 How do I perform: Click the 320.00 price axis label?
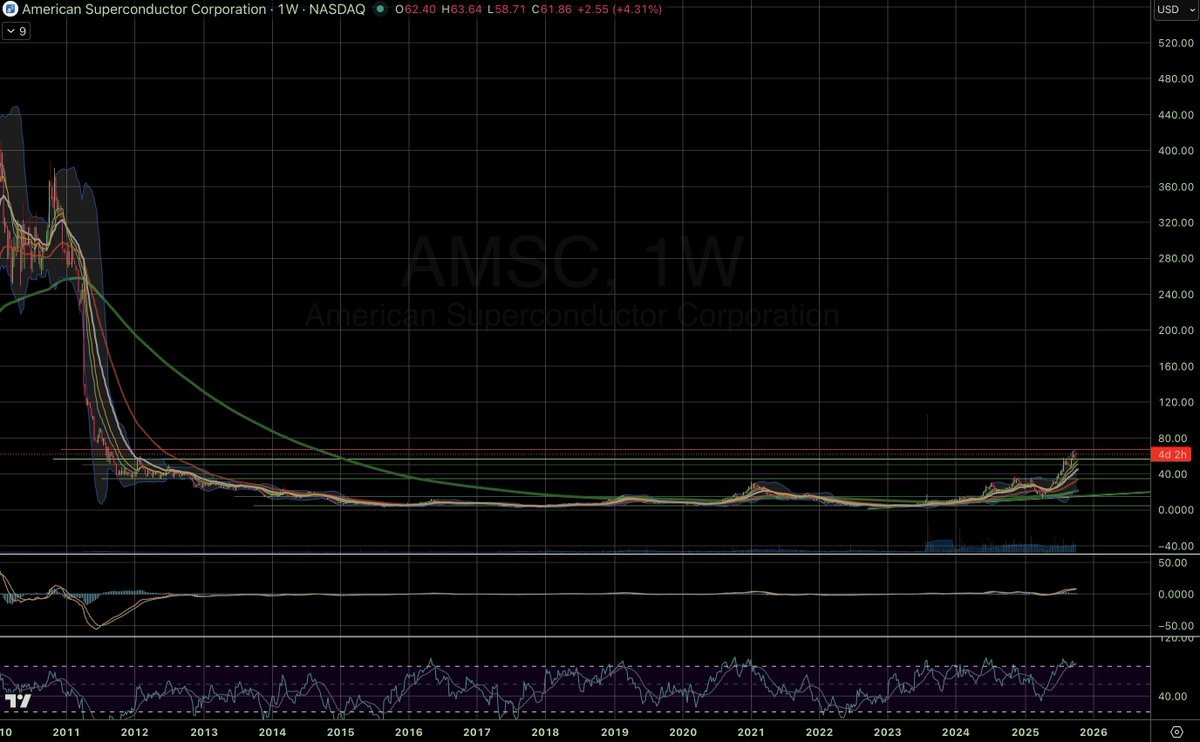[x=1176, y=223]
